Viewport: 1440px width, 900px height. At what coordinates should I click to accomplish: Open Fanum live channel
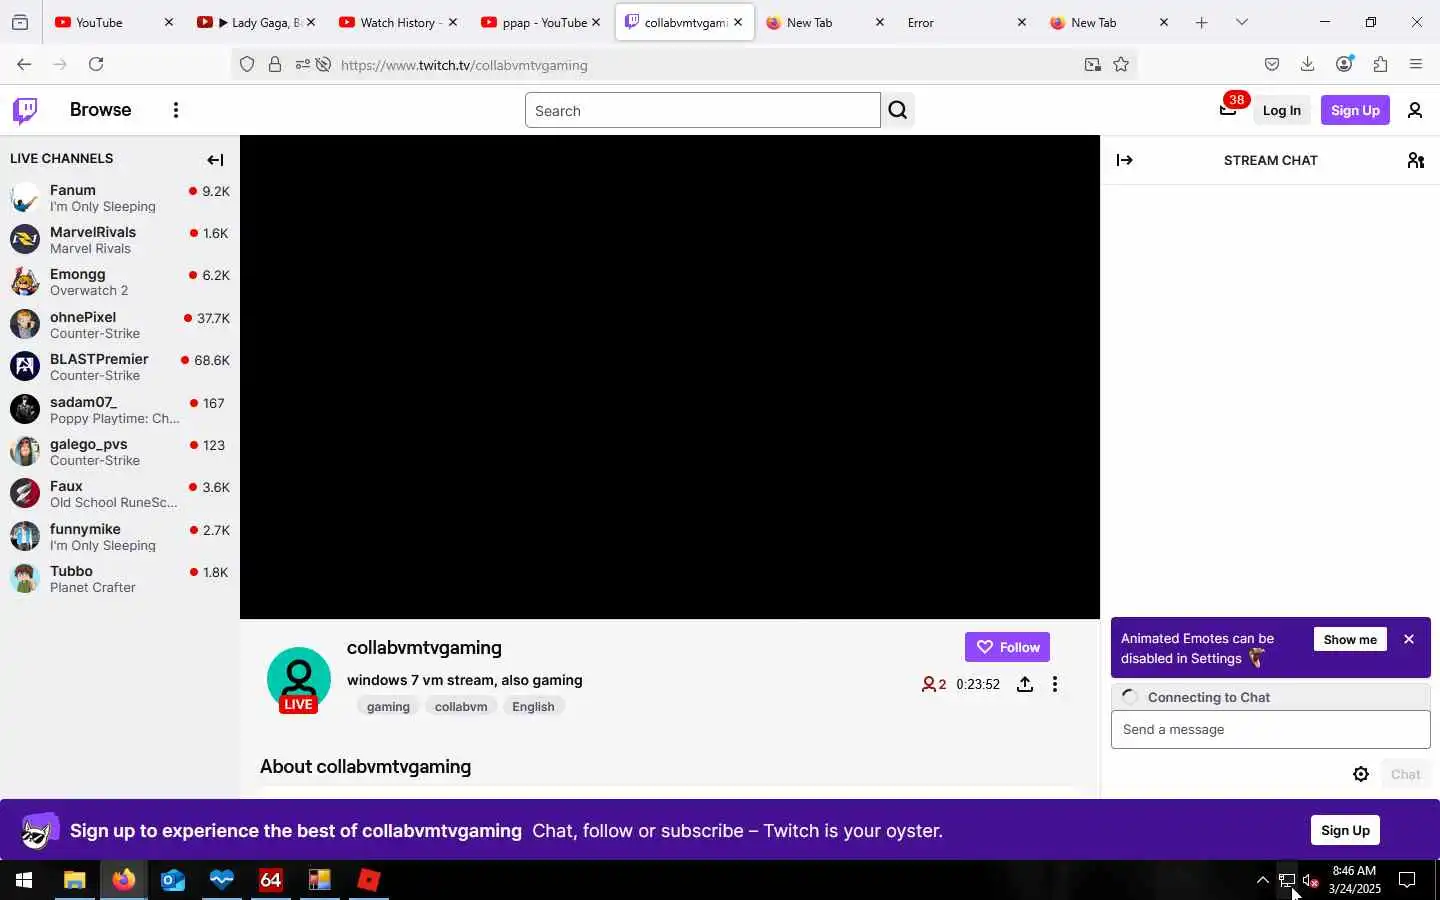point(120,198)
